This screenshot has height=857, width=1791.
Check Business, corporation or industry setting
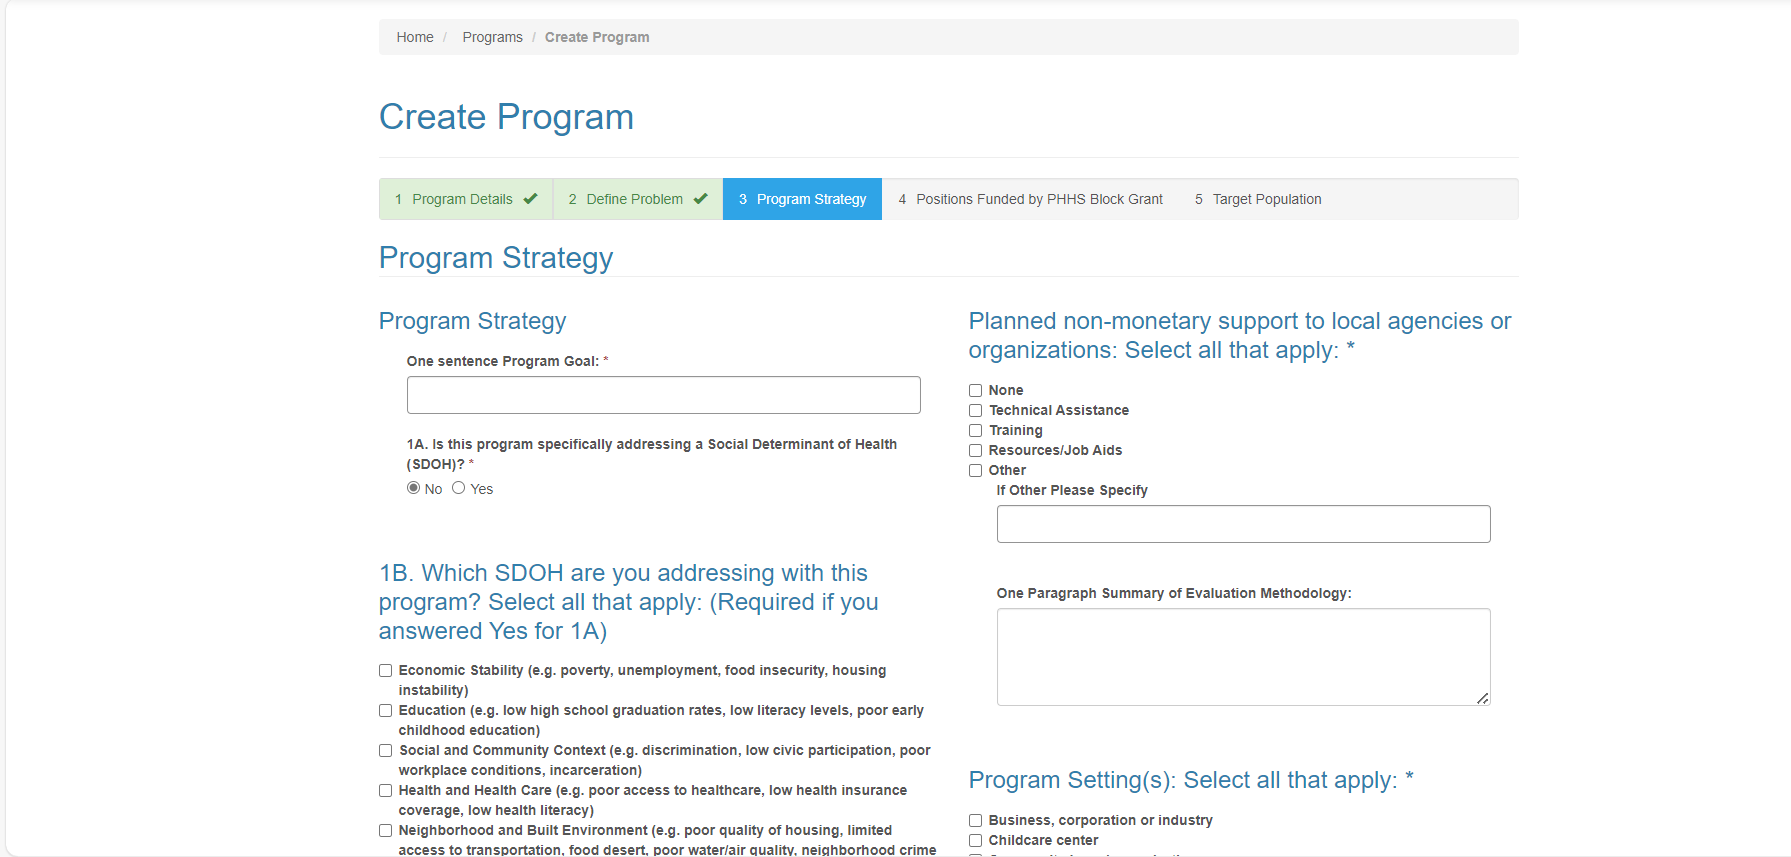coord(975,821)
